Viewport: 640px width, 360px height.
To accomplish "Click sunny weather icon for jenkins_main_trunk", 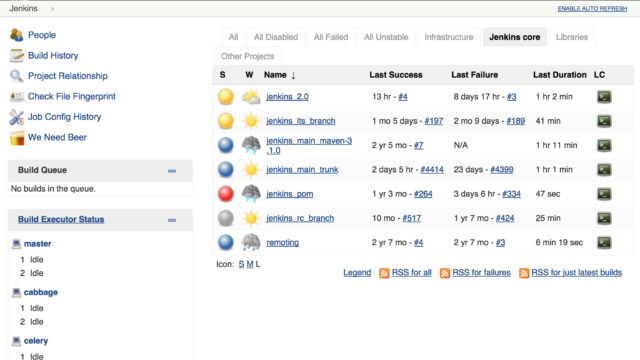I will click(251, 169).
